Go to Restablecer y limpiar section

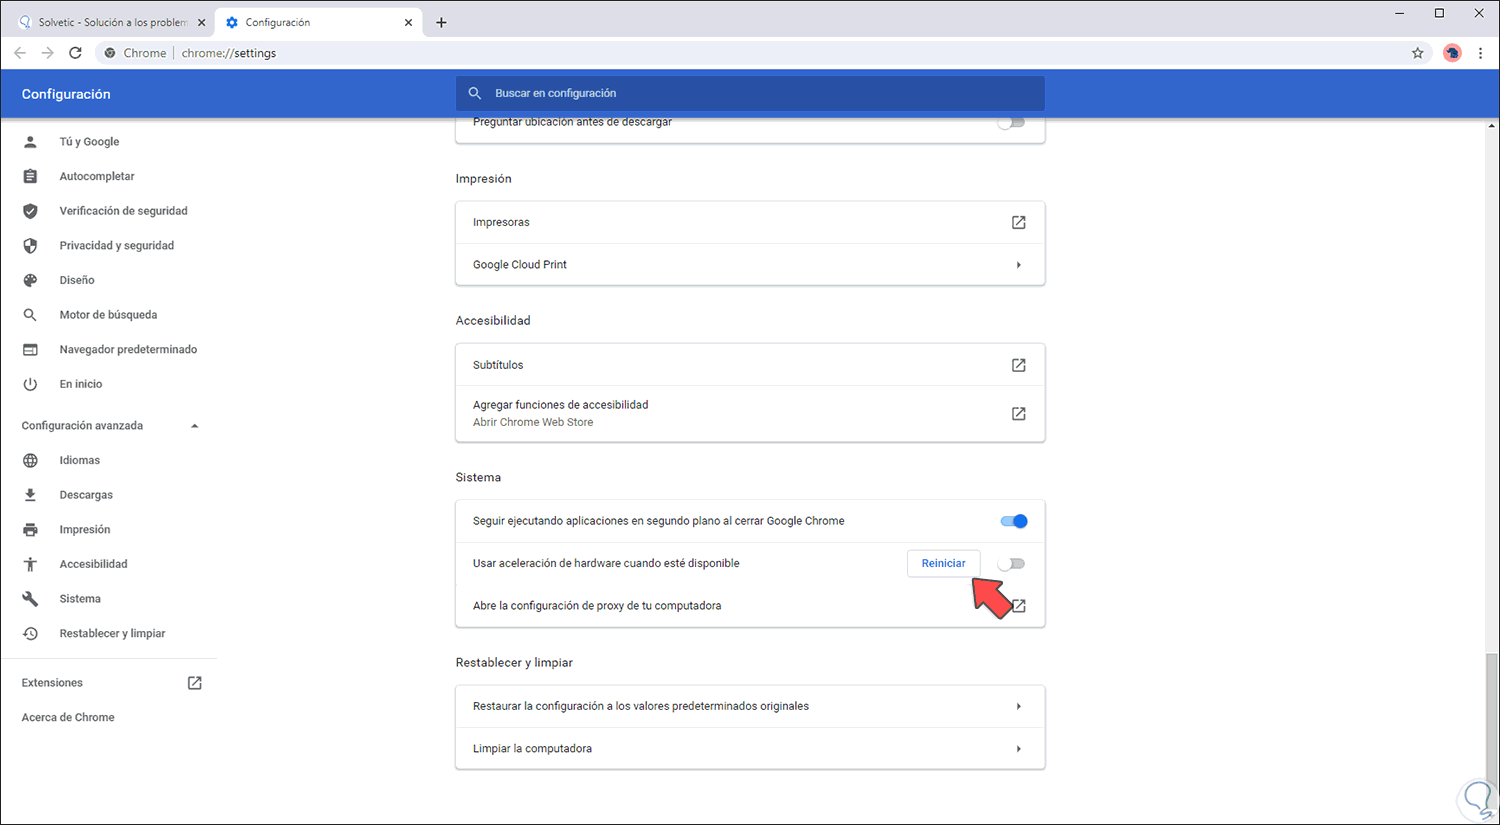coord(112,634)
